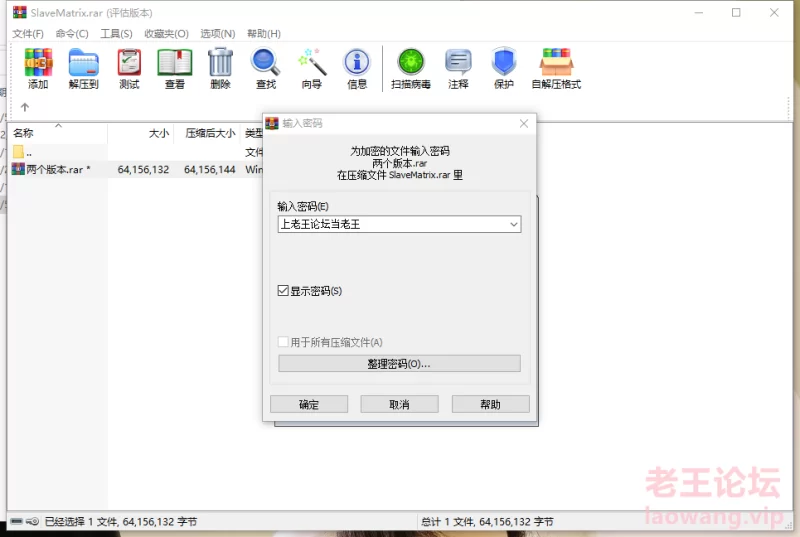
Task: Click the SFX (自解压格式) box icon
Action: pyautogui.click(x=556, y=62)
